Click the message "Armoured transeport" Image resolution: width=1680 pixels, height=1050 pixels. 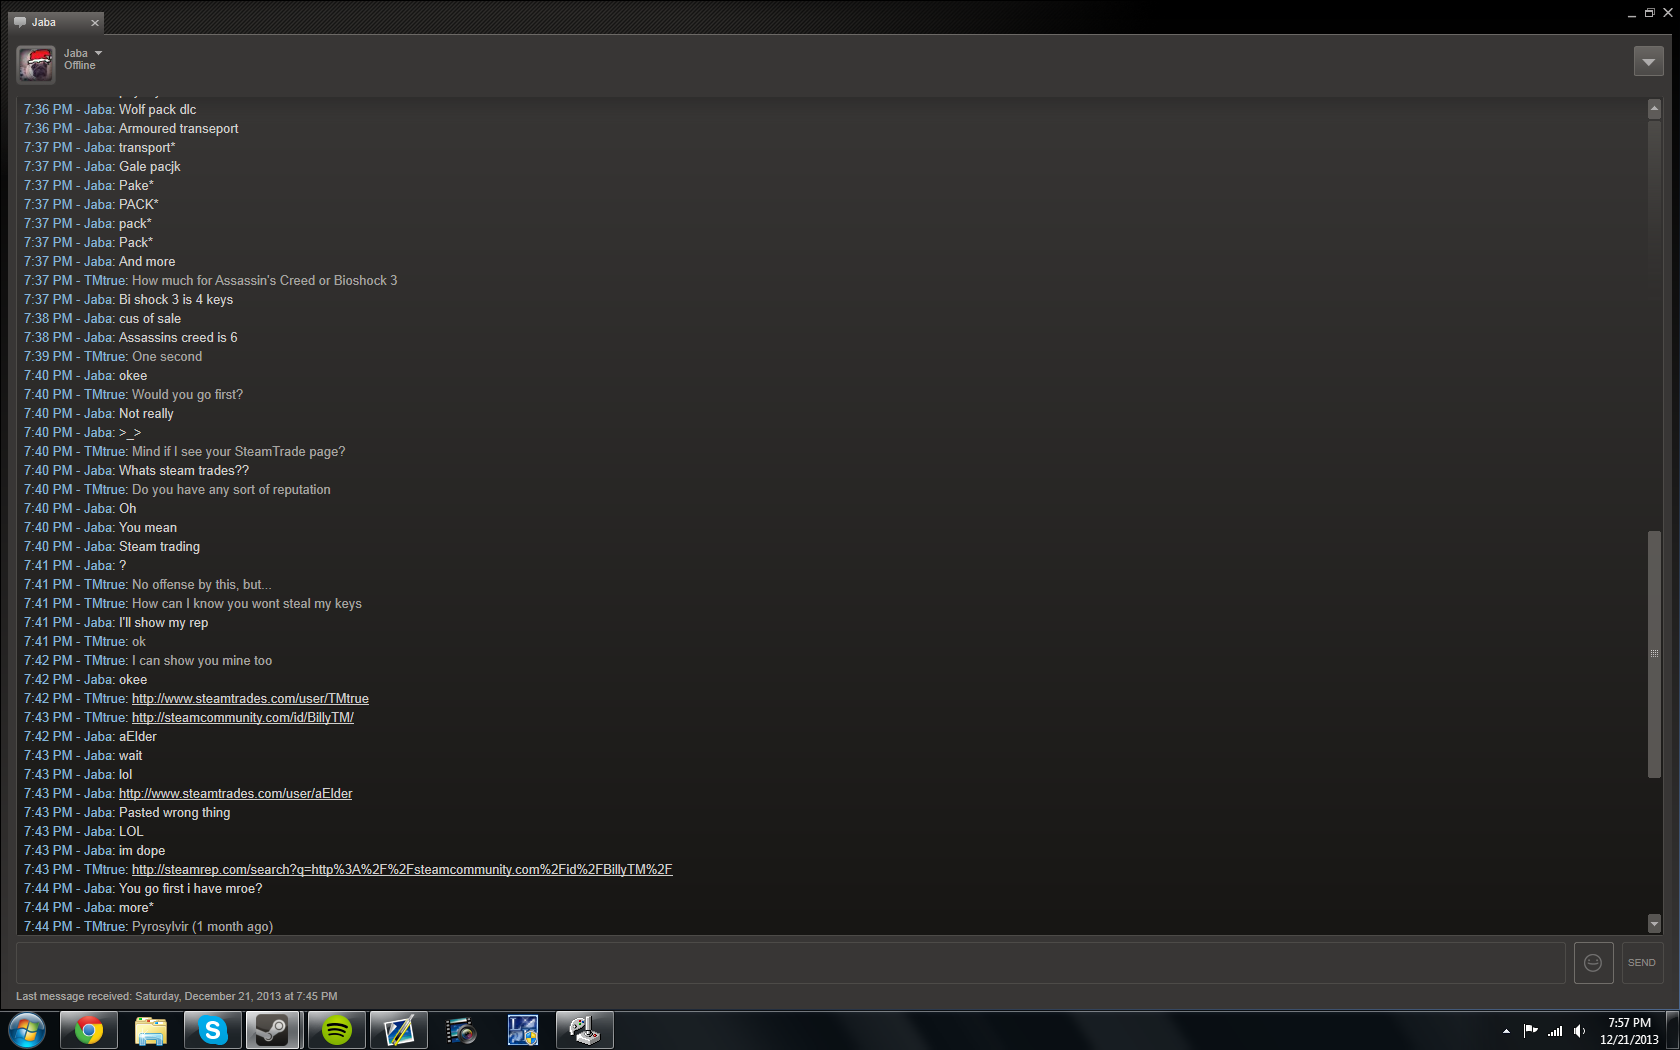[178, 129]
